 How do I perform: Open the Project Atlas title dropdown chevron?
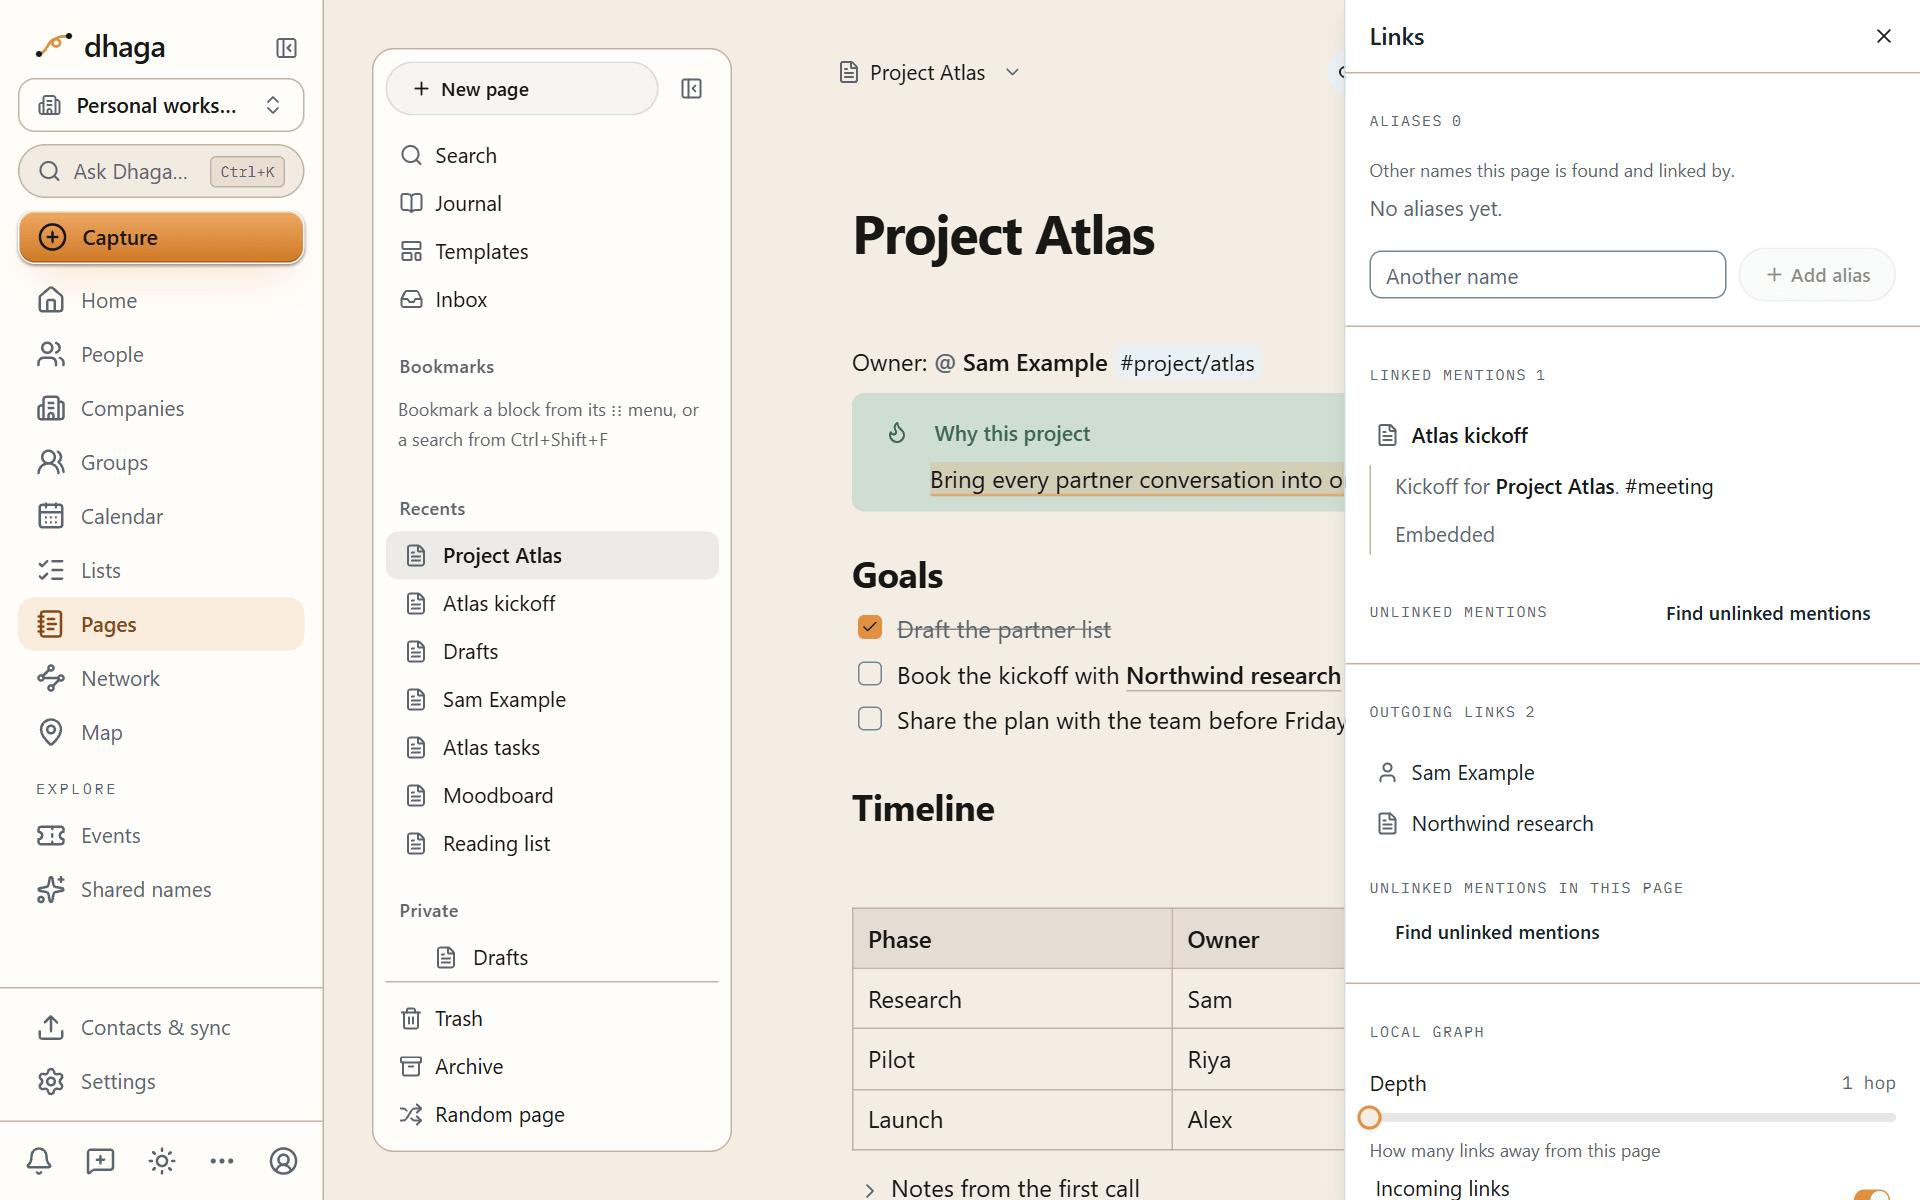(1012, 72)
